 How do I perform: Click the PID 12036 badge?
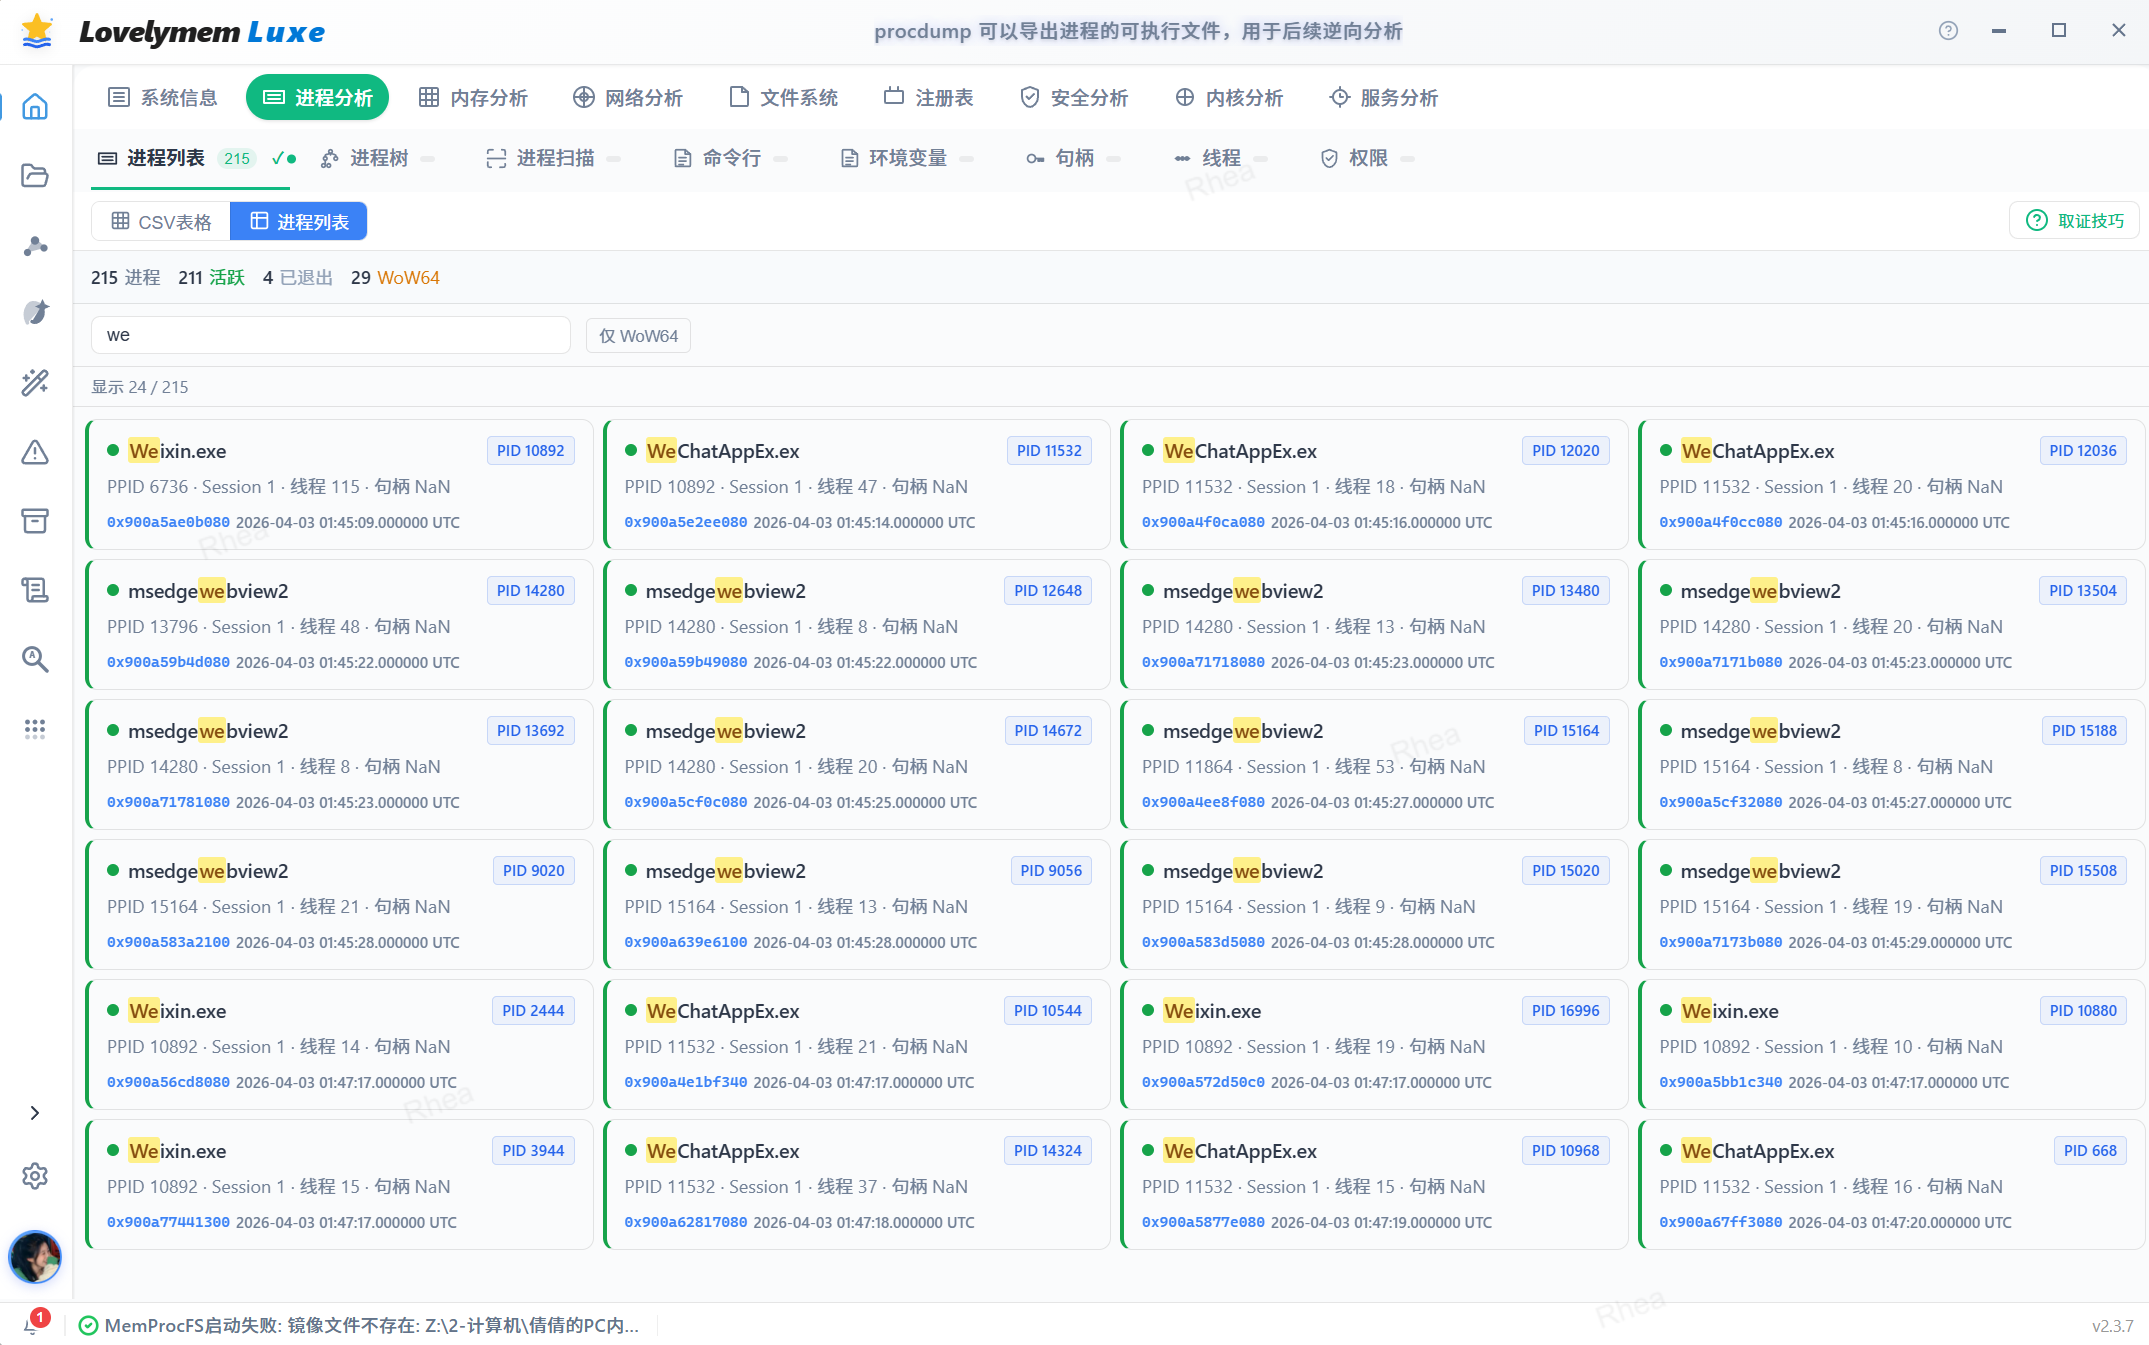coord(2083,451)
